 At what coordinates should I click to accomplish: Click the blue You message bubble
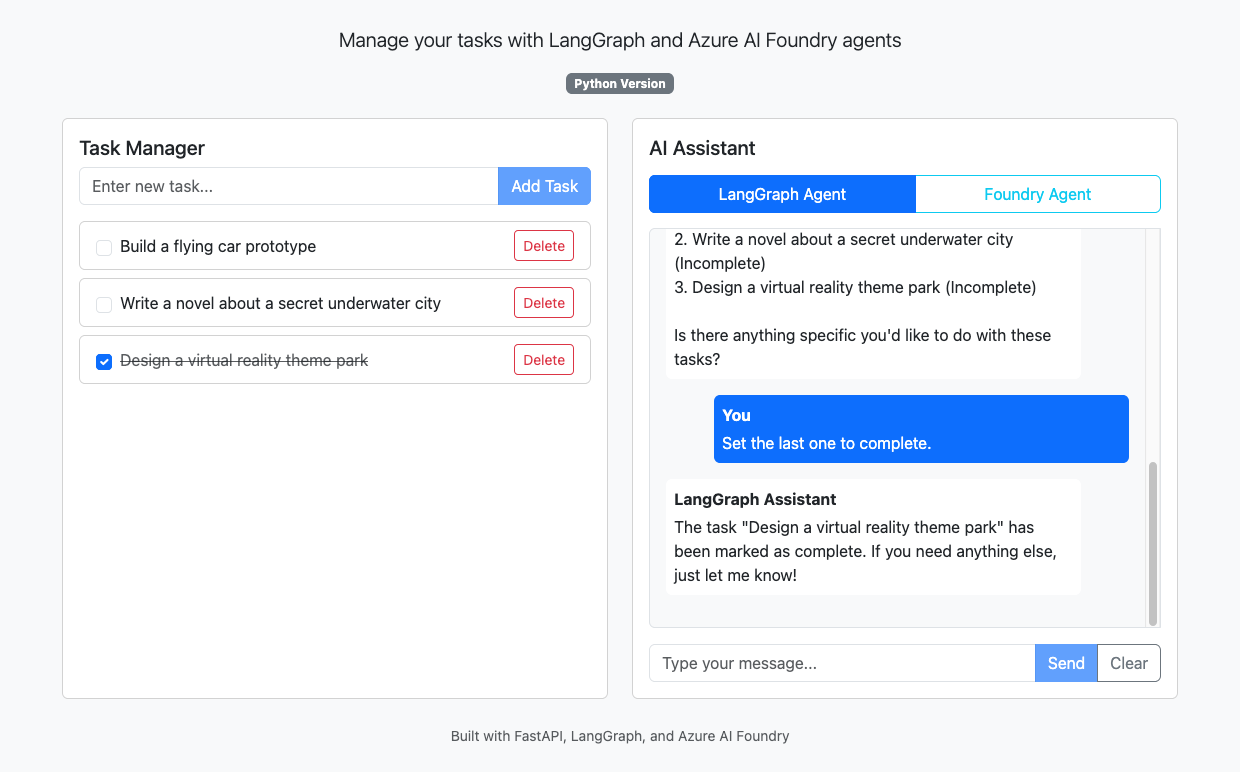coord(921,429)
